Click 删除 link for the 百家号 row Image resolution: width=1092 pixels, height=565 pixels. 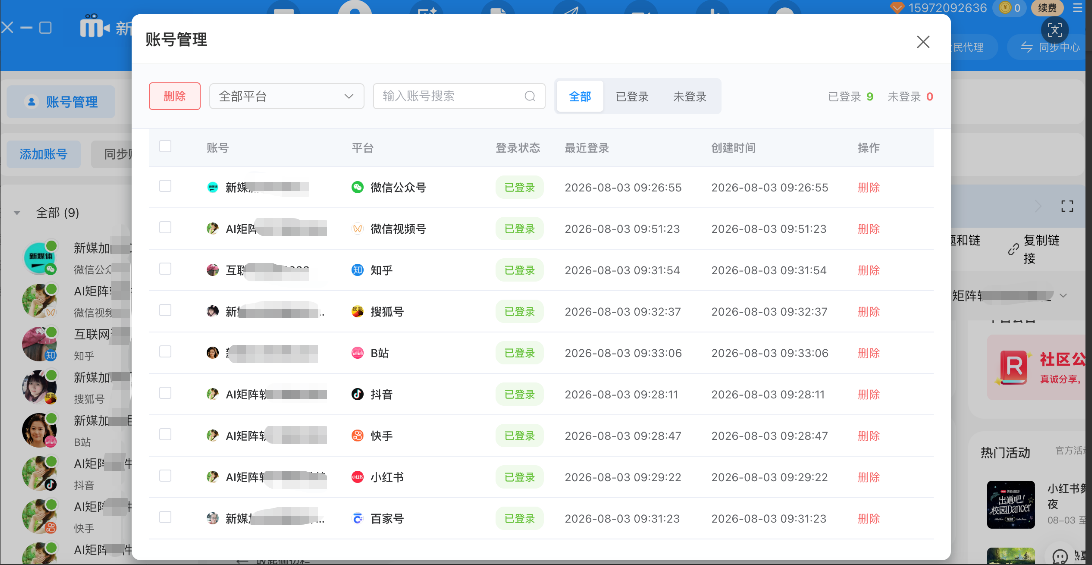(x=868, y=519)
